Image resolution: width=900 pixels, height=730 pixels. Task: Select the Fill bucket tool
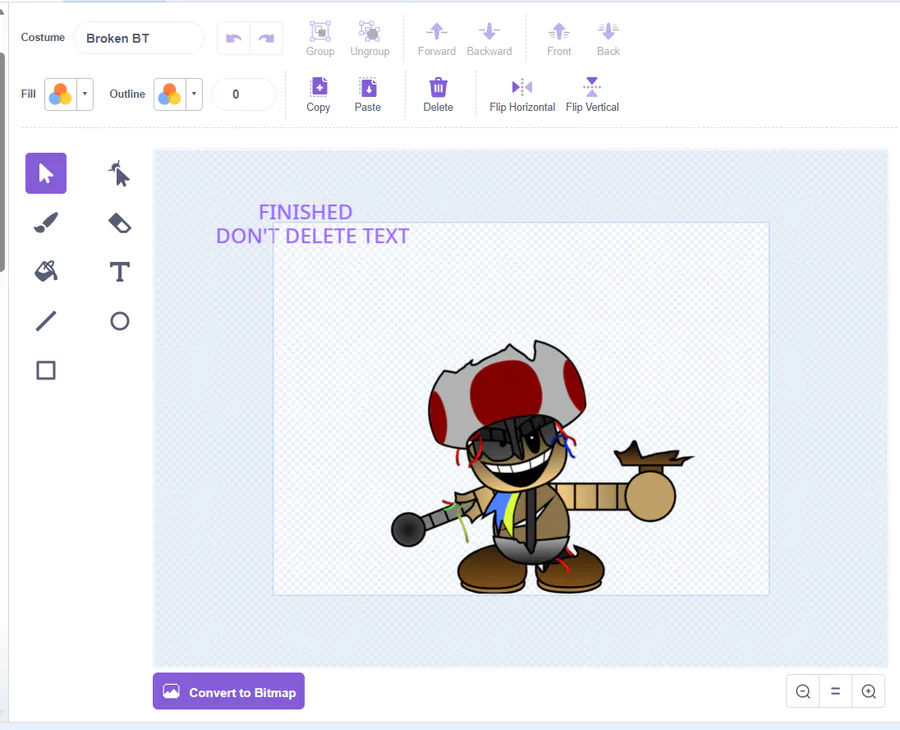click(x=46, y=271)
